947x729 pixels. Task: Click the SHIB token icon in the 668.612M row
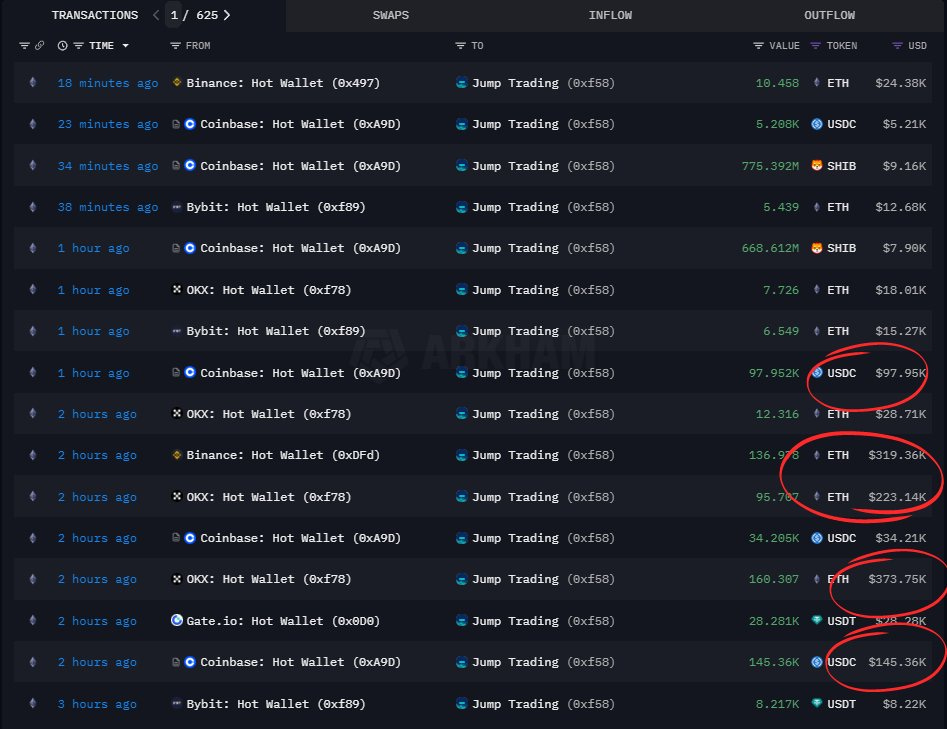(817, 248)
